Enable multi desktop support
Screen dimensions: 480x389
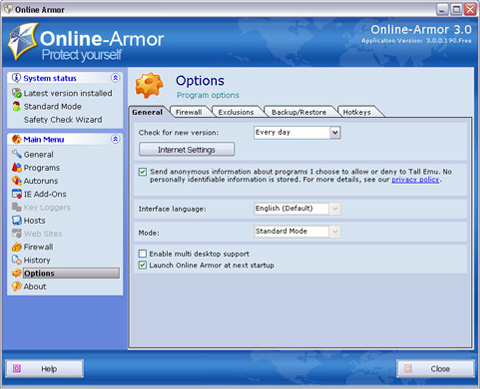point(143,254)
